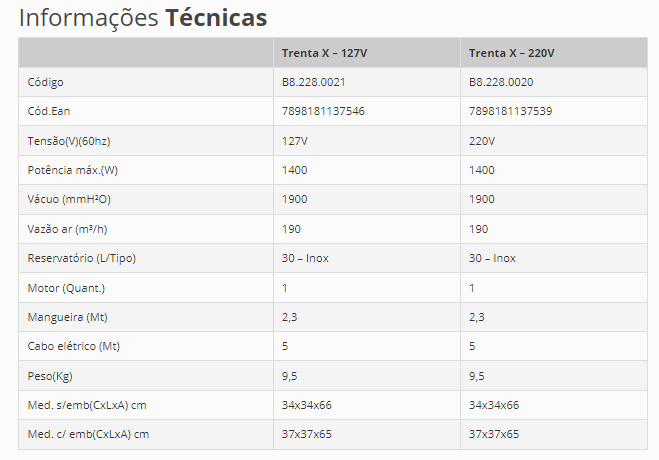Select the Trenta X – 220V column header

click(511, 53)
